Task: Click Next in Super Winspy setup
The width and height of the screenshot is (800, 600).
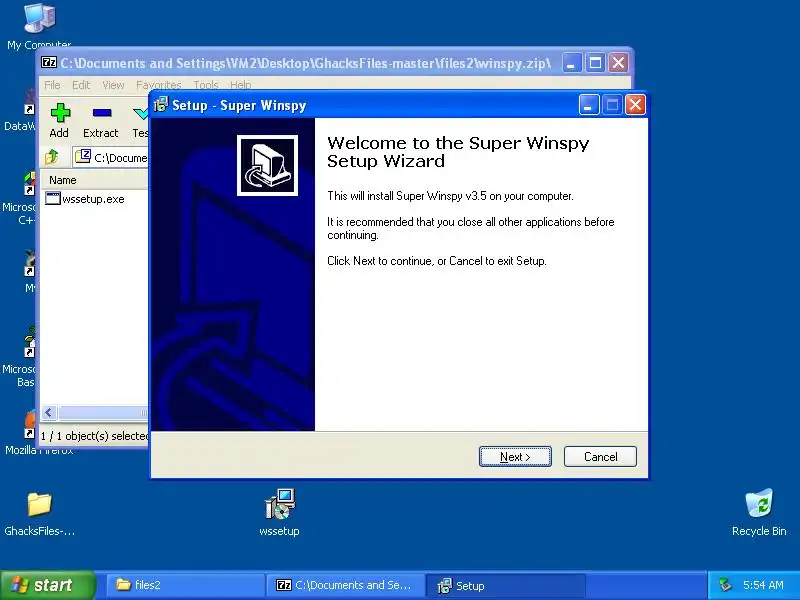Action: click(x=515, y=457)
